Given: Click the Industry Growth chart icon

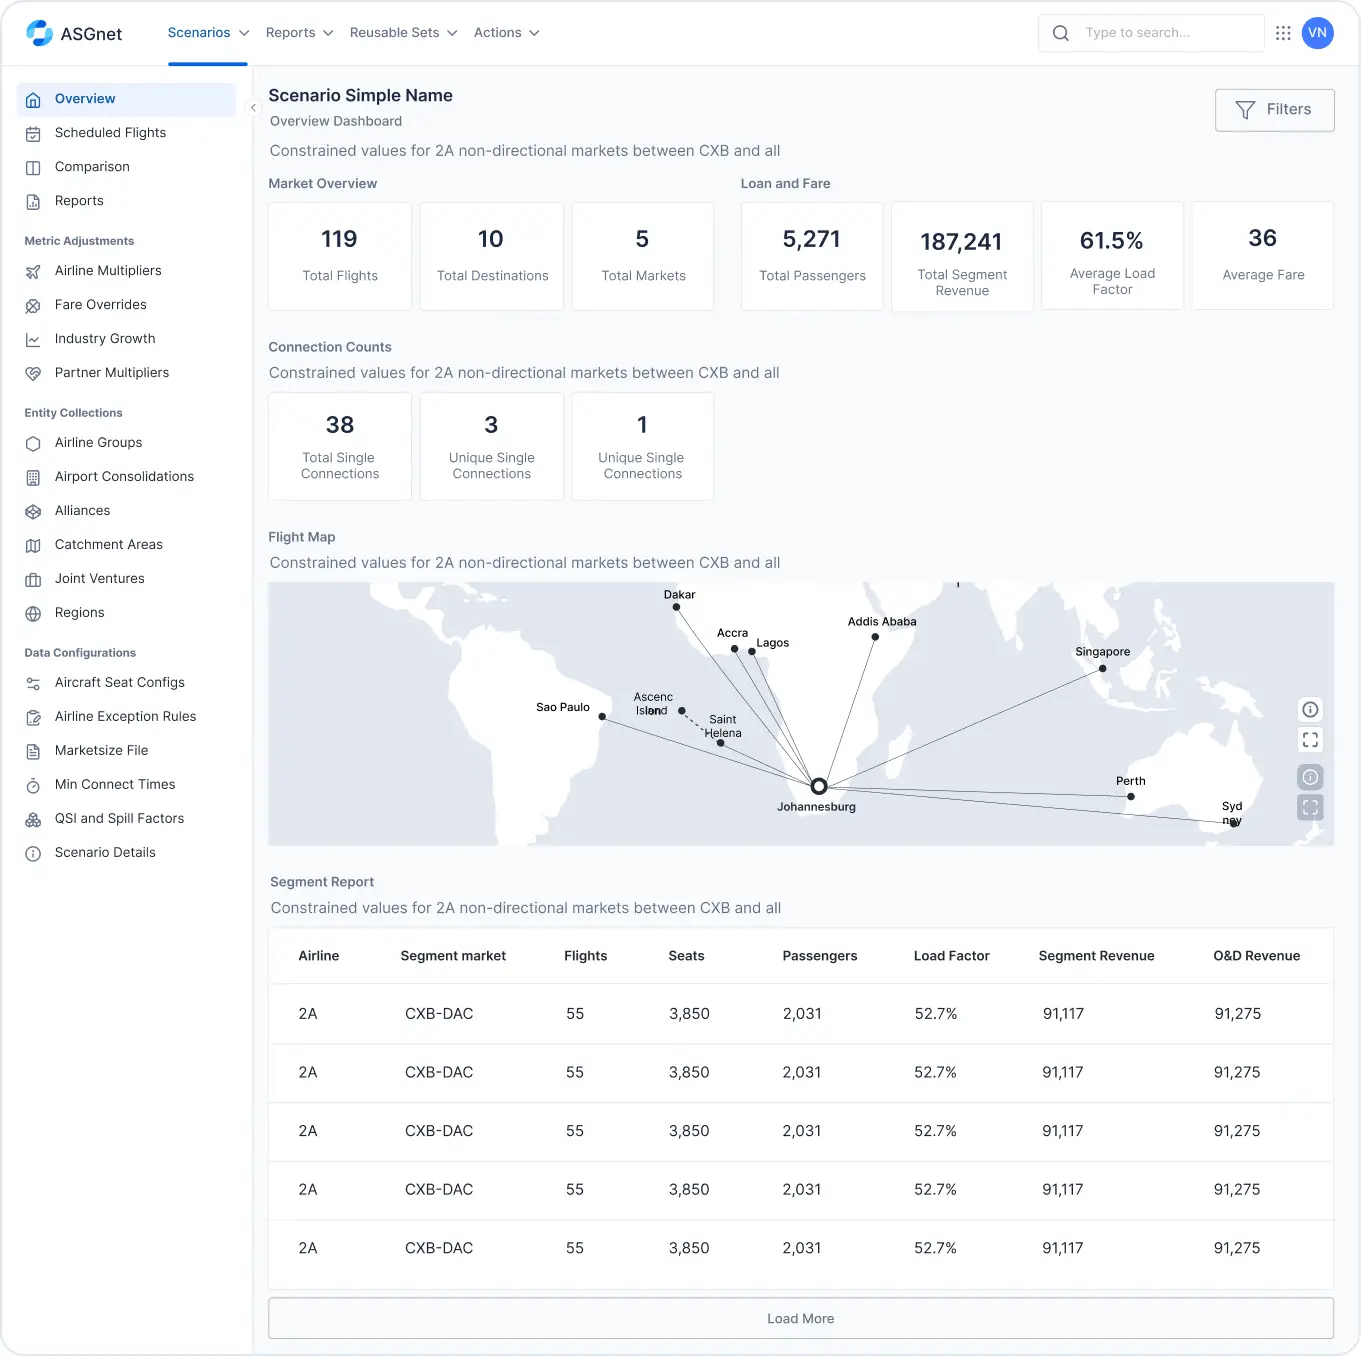Looking at the screenshot, I should click(33, 340).
